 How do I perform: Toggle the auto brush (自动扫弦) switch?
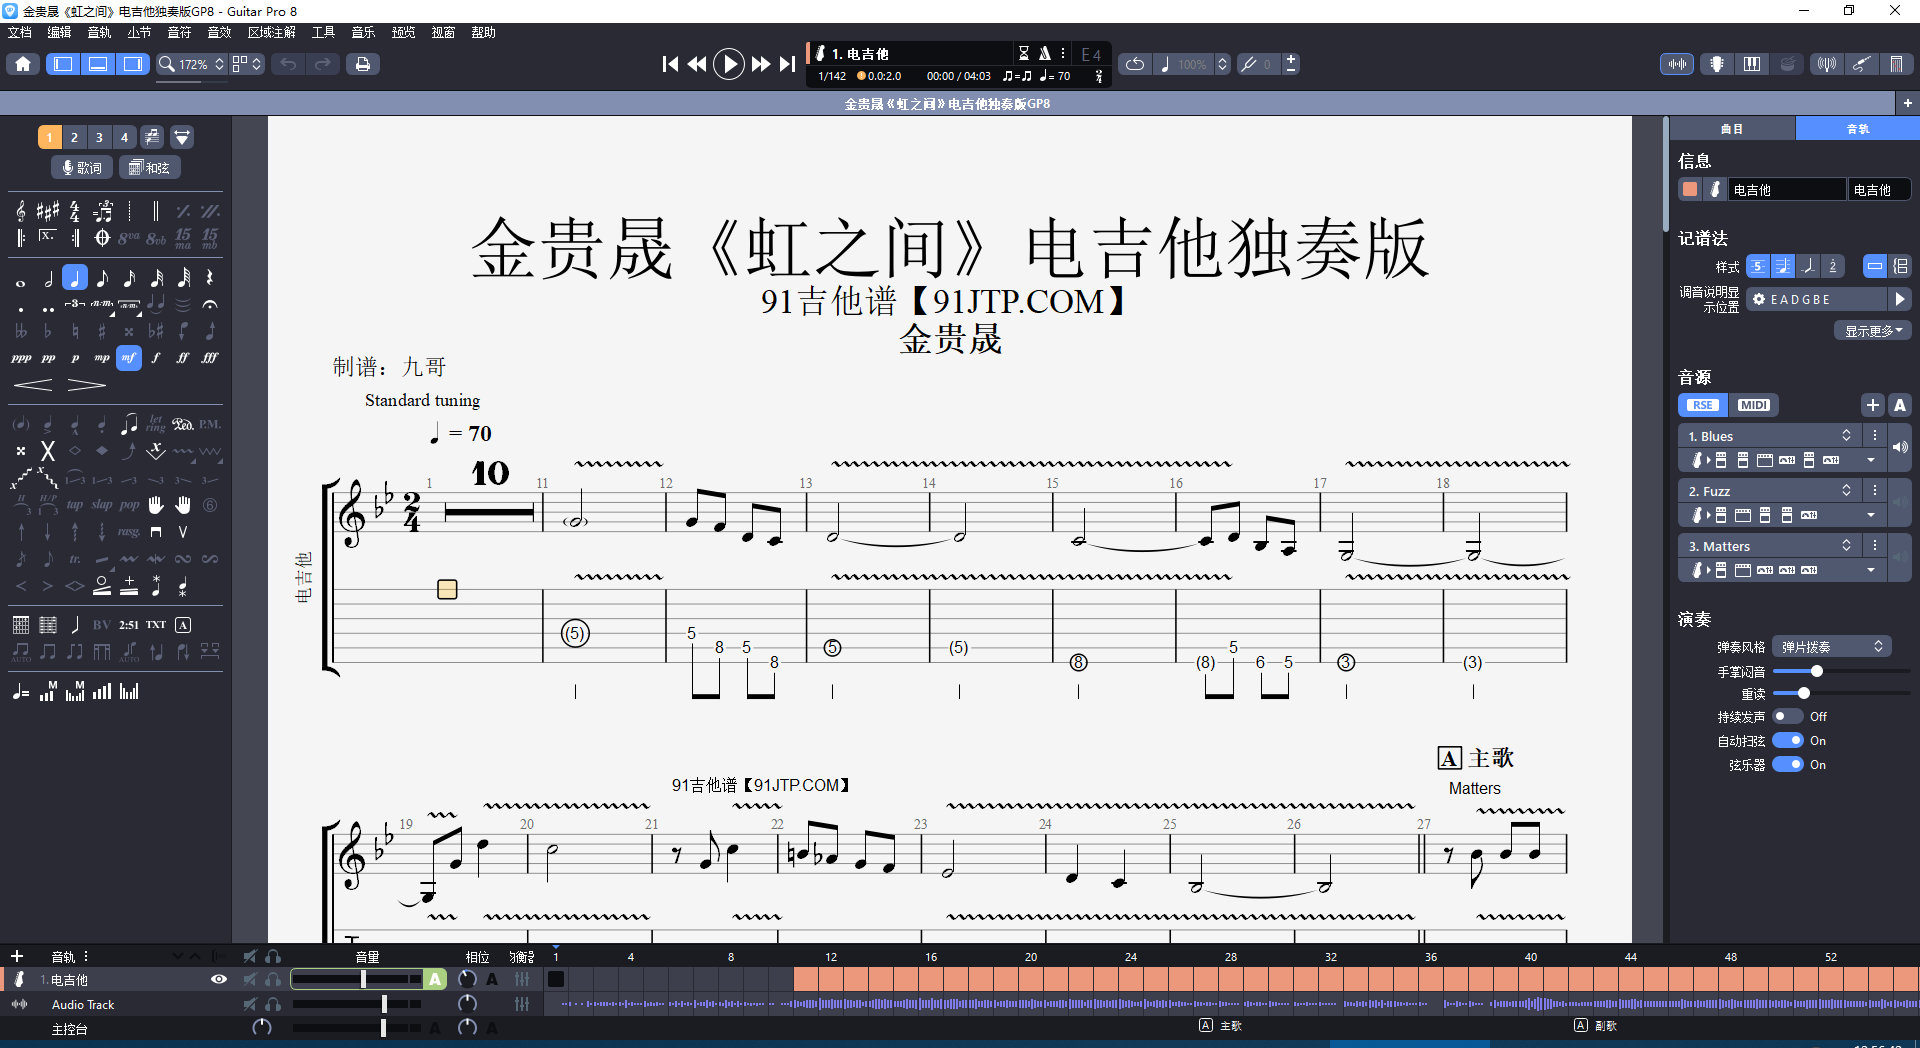coord(1787,740)
